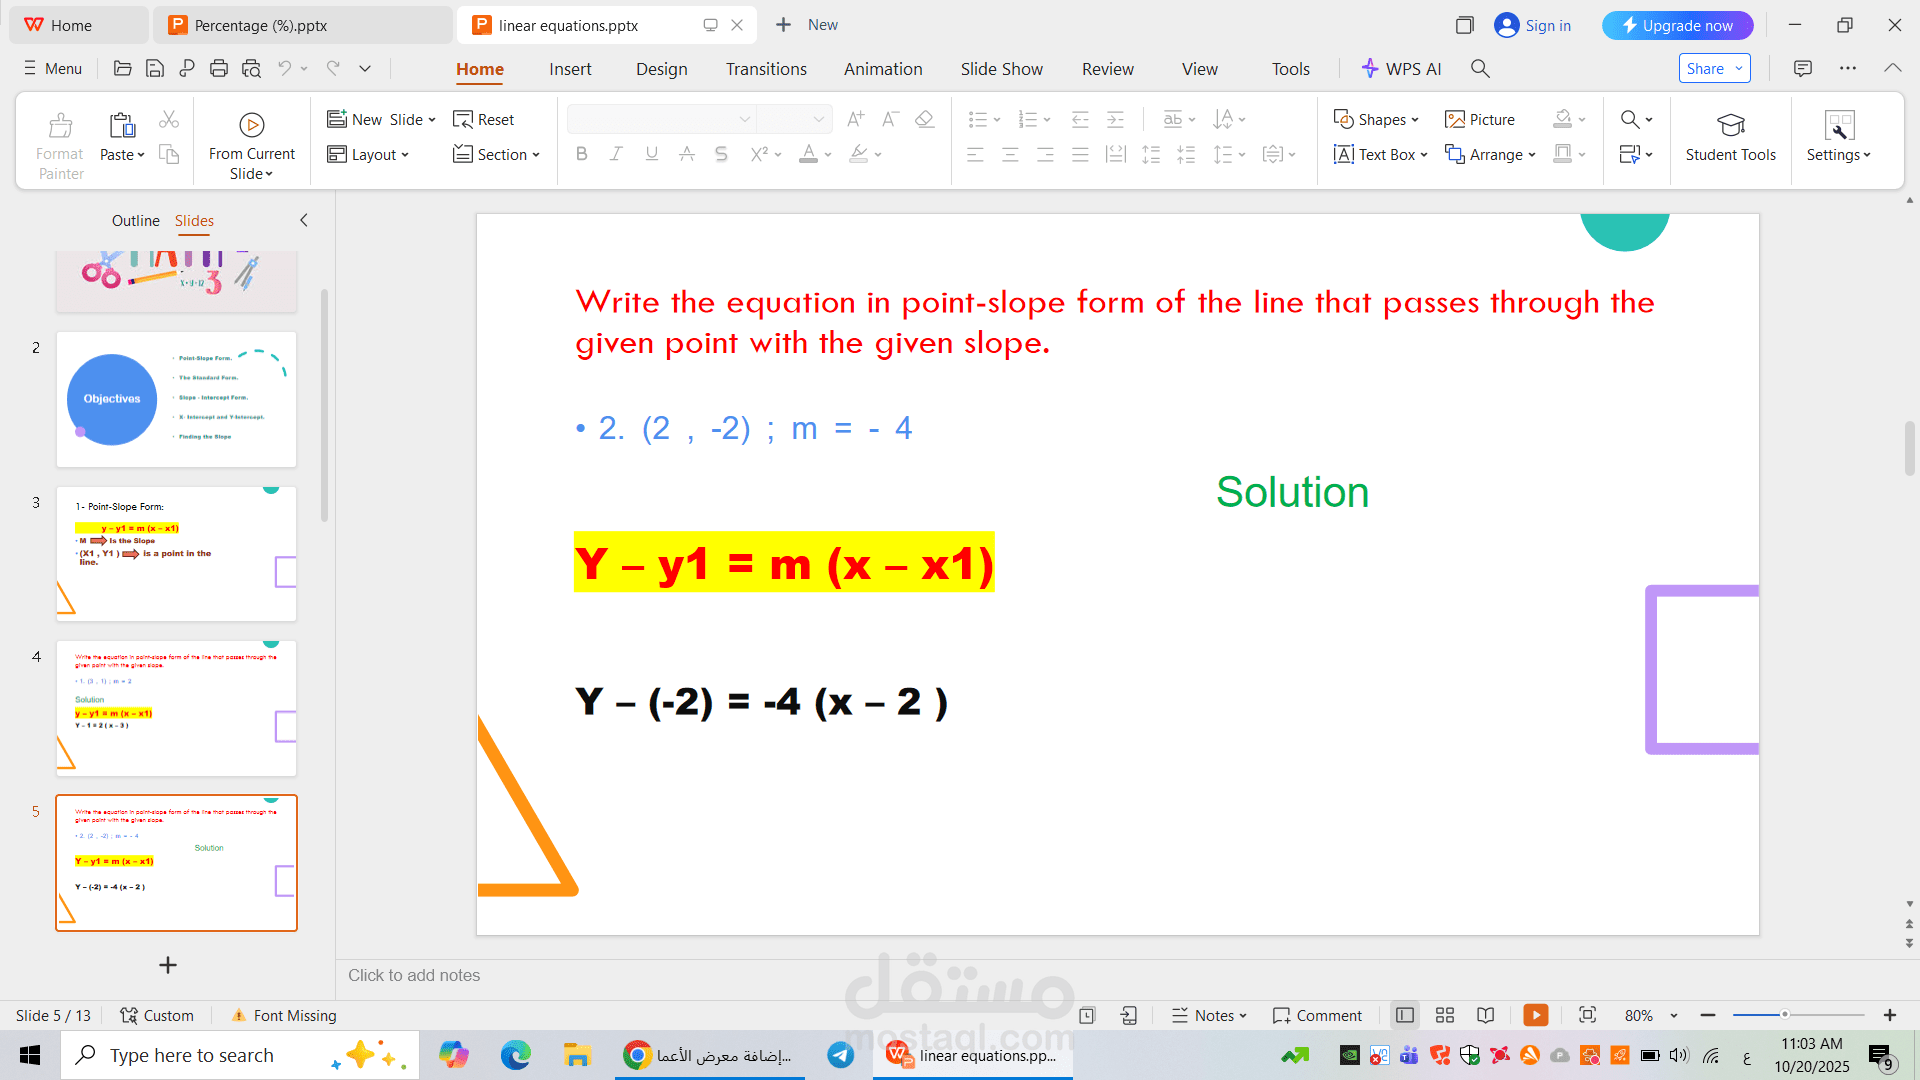Viewport: 1920px width, 1080px height.
Task: Toggle Underline formatting
Action: (652, 154)
